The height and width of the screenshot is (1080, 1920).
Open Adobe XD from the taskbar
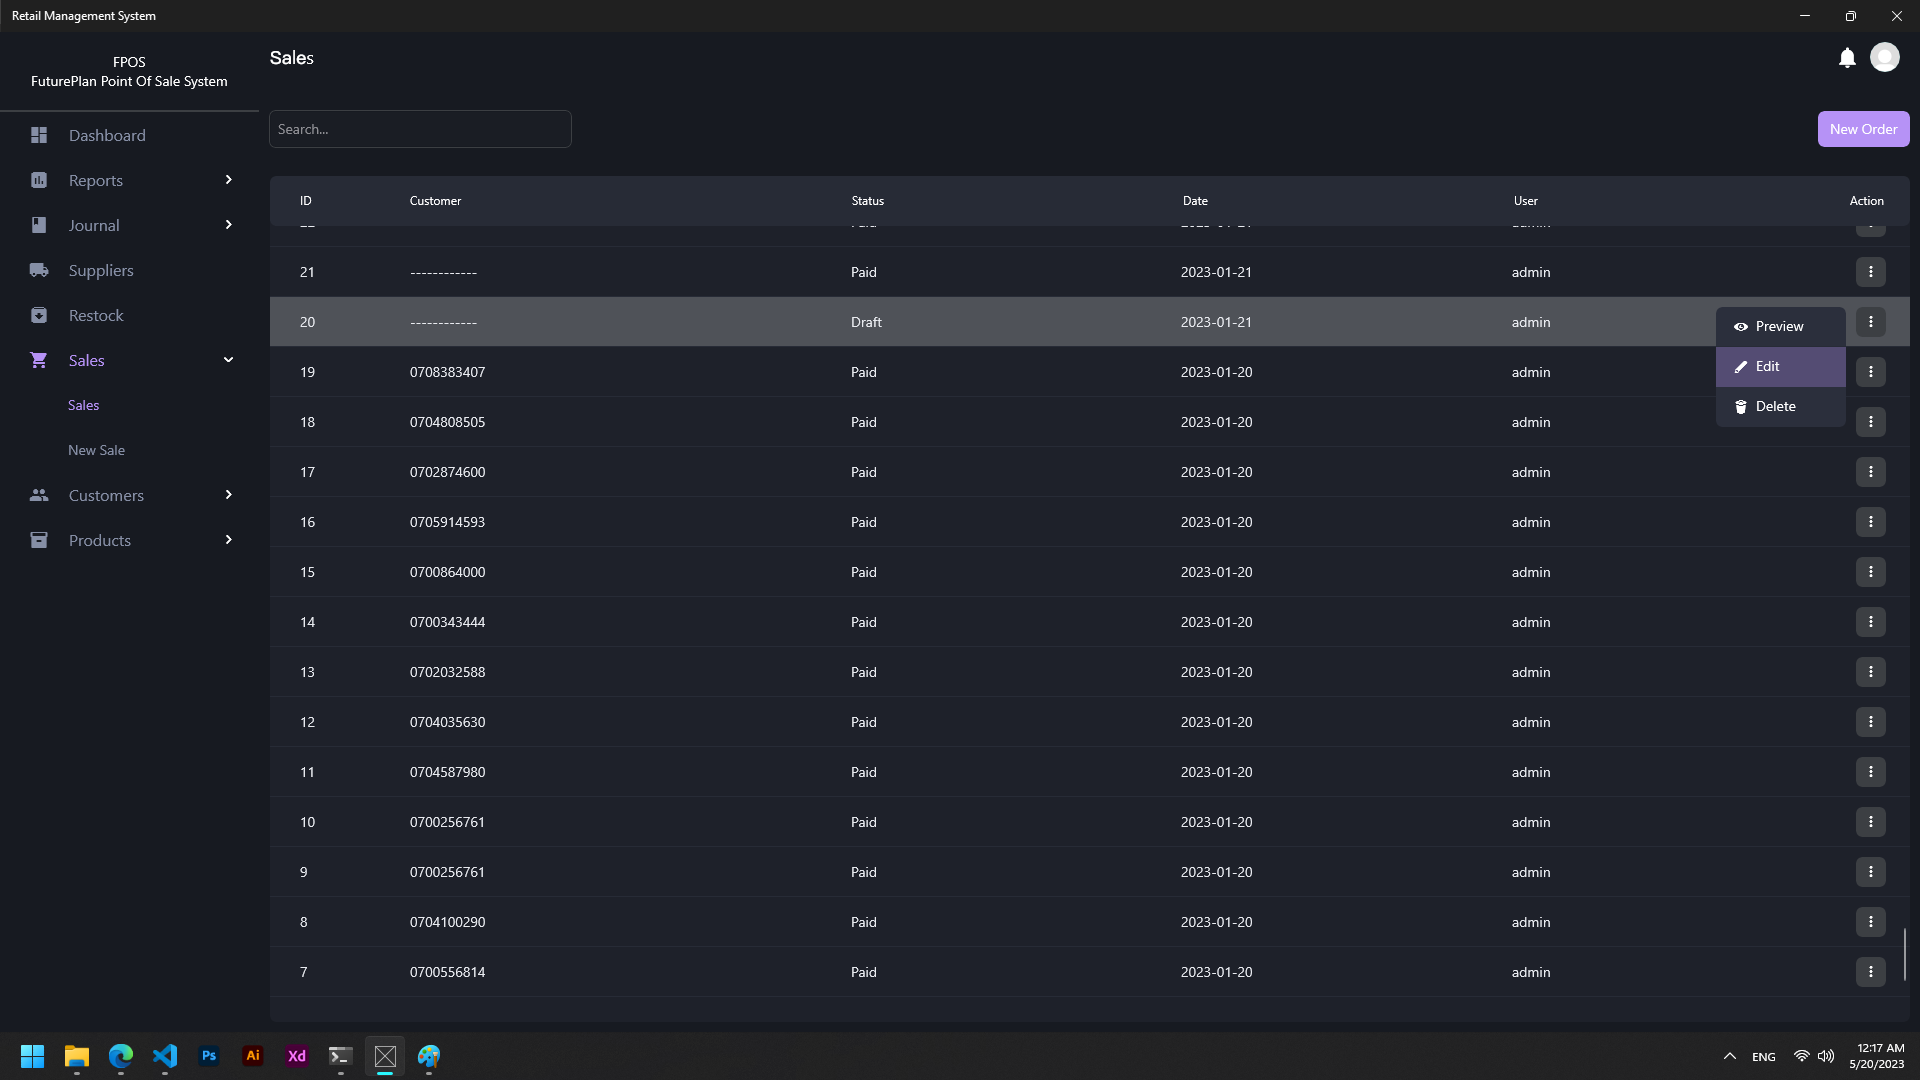click(x=296, y=1056)
